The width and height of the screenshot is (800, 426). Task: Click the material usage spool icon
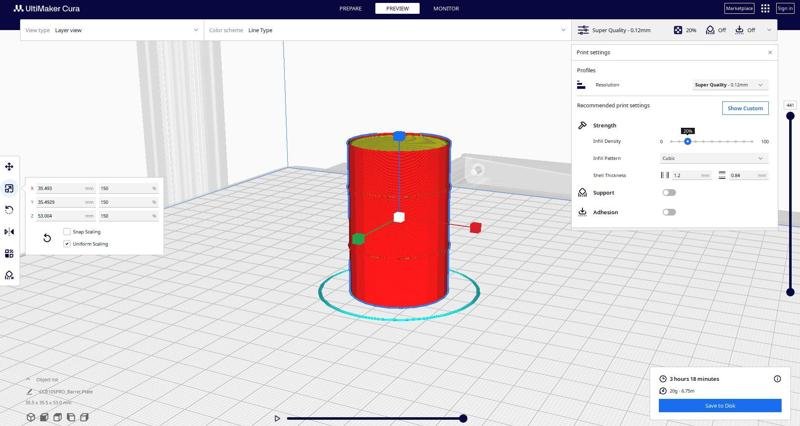(663, 391)
